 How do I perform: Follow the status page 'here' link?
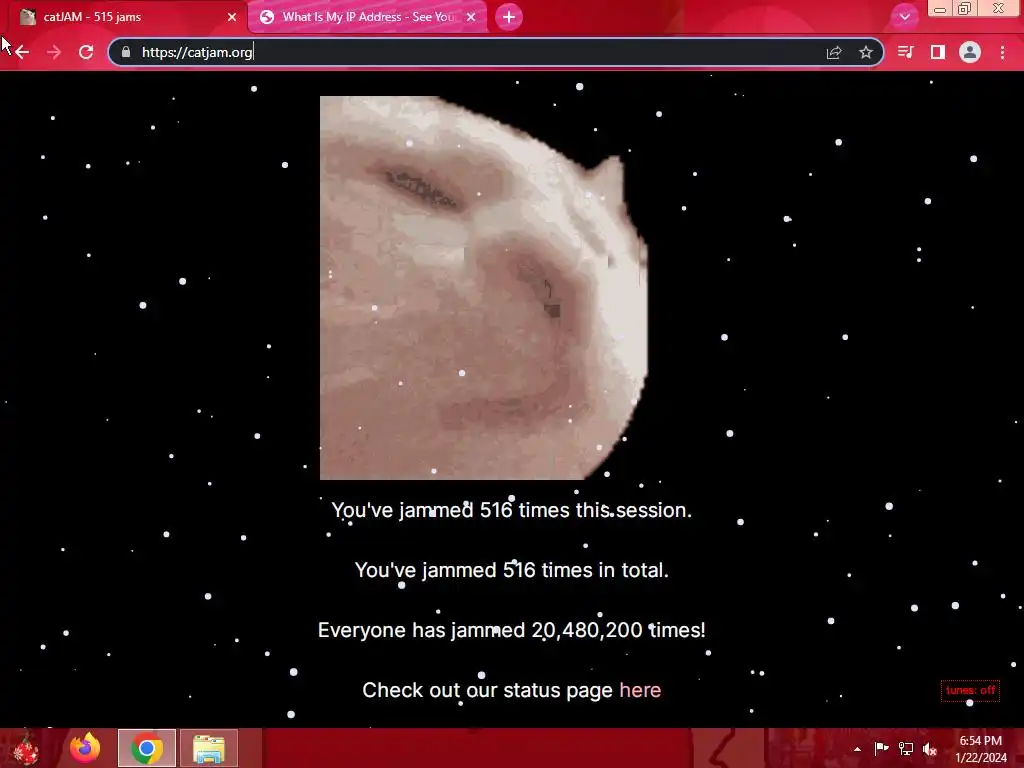pos(640,690)
